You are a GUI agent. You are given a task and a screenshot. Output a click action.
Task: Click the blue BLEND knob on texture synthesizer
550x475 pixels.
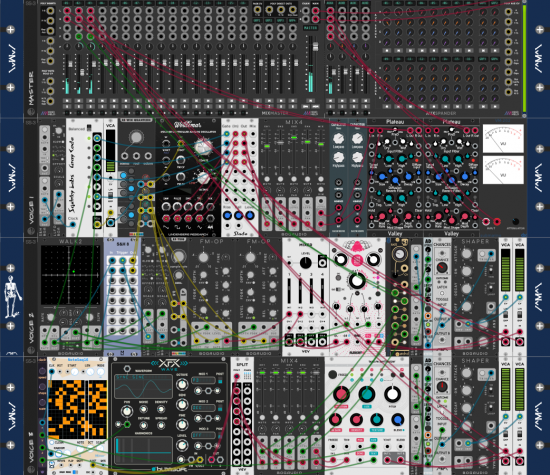point(397,420)
